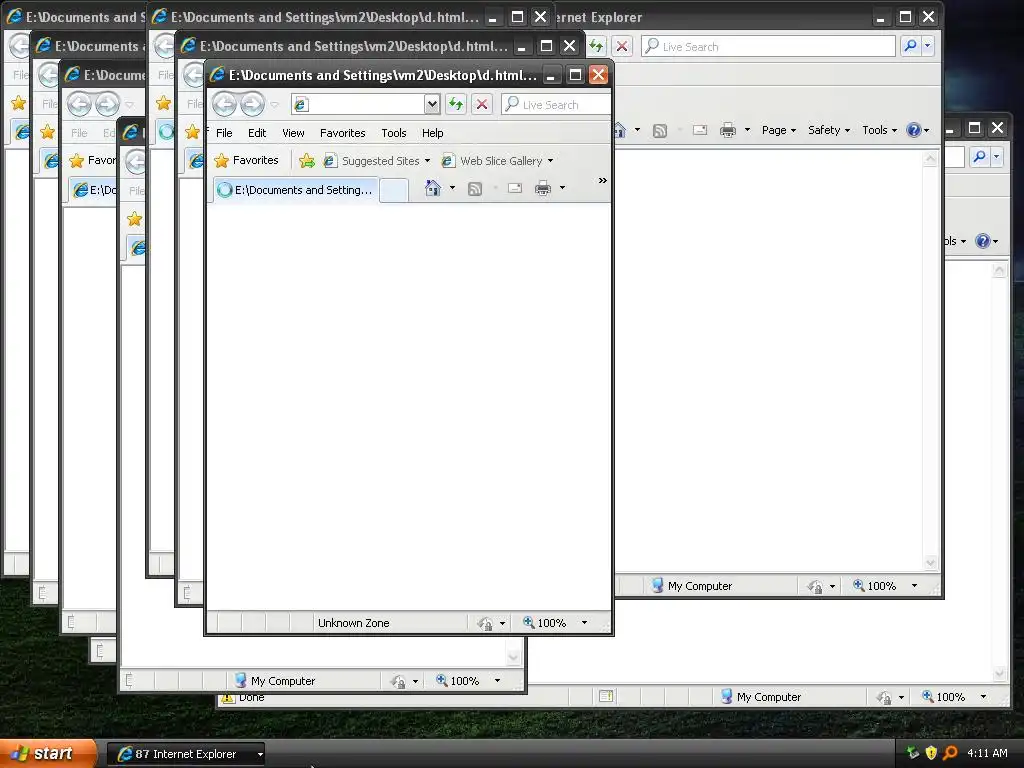Click scroll up arrow in back-right window
This screenshot has height=768, width=1024.
pyautogui.click(x=931, y=158)
